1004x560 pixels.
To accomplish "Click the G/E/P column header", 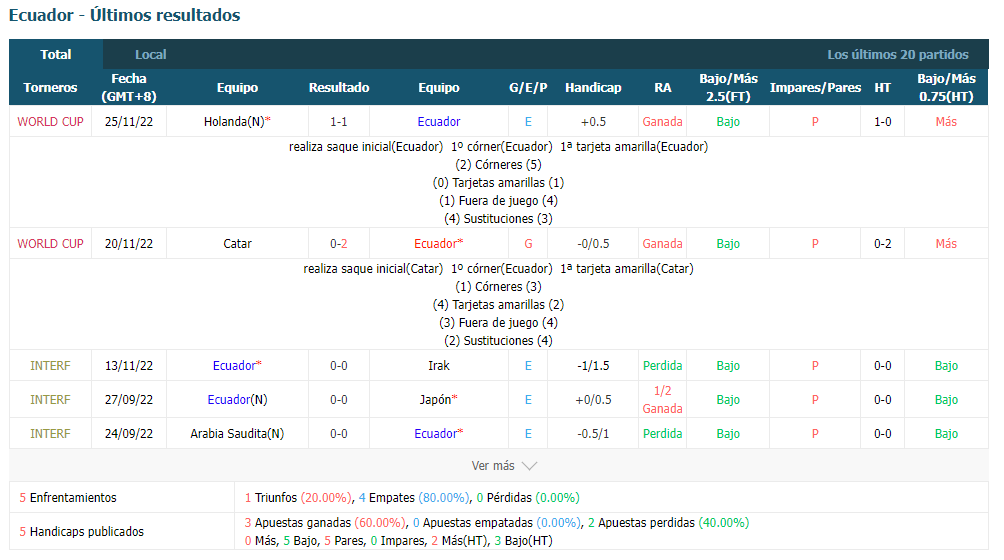I will (x=528, y=88).
